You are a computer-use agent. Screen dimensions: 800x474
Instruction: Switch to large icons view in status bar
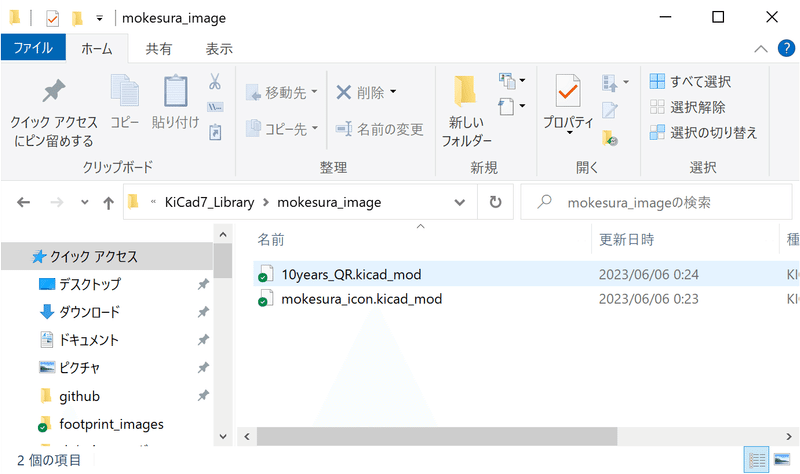click(782, 460)
